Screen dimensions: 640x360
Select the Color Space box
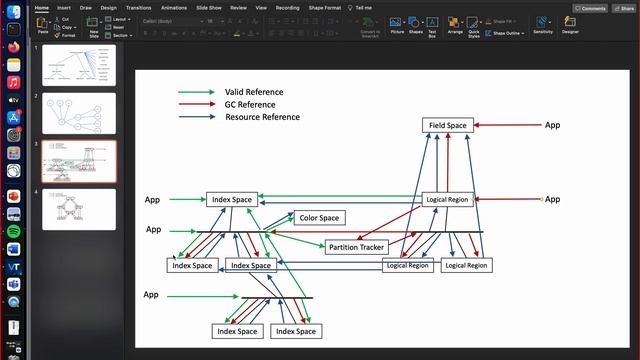320,218
